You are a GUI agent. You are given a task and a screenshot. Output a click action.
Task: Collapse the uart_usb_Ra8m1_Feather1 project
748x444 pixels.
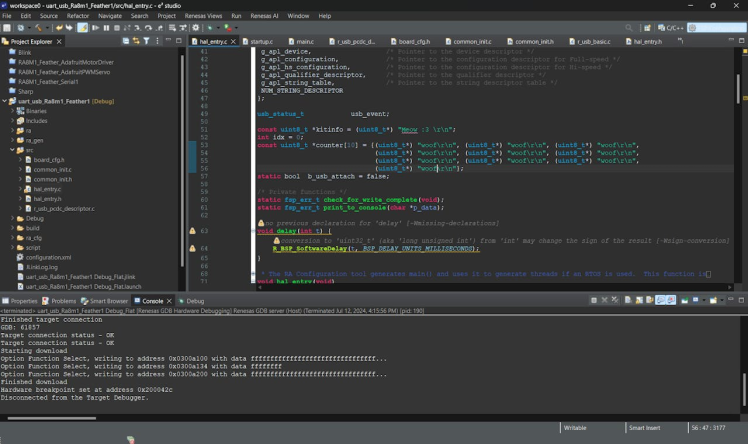tap(5, 101)
